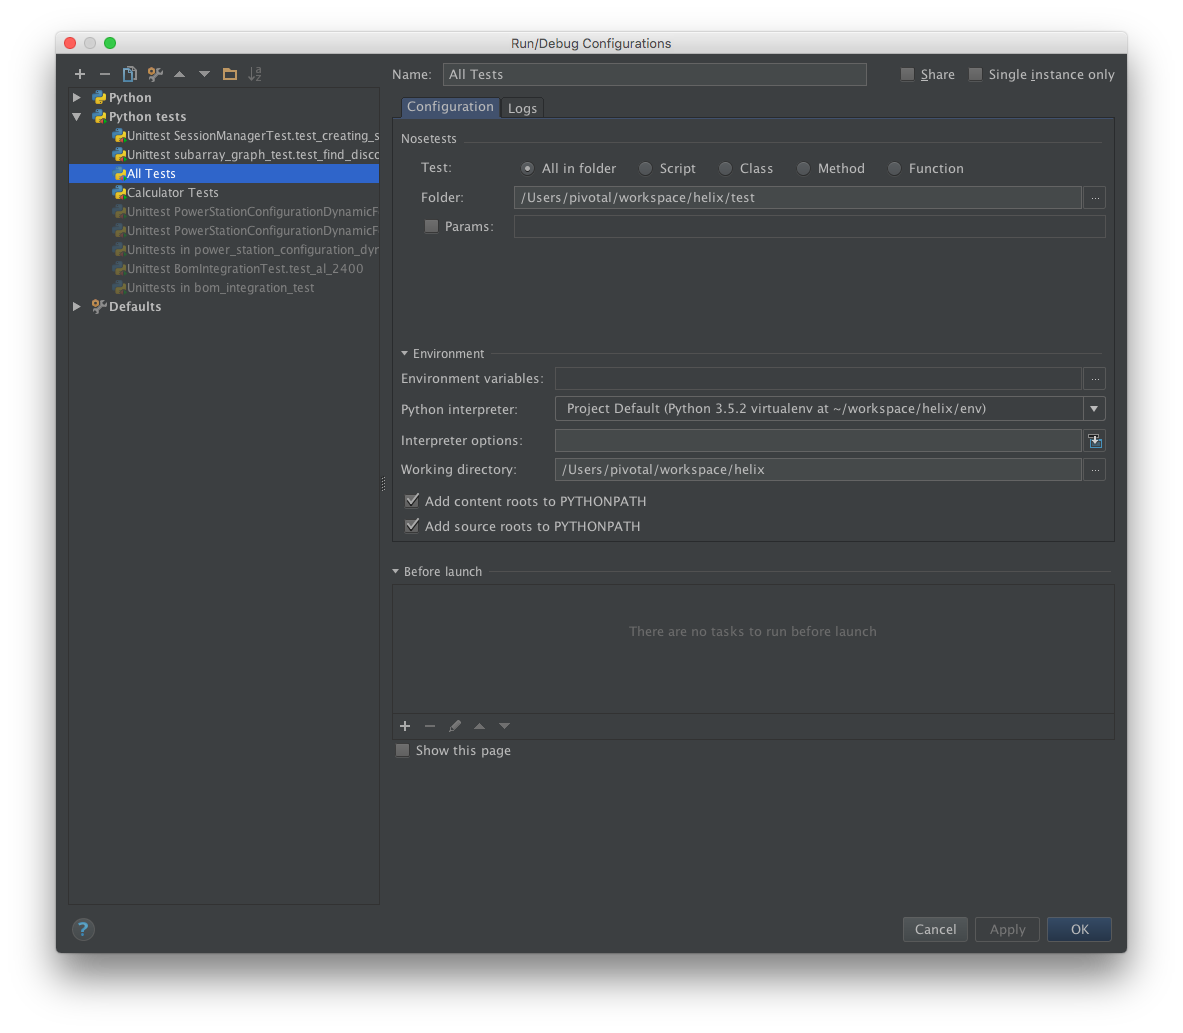This screenshot has width=1183, height=1033.
Task: Select the Calculator Tests configuration
Action: [x=224, y=192]
